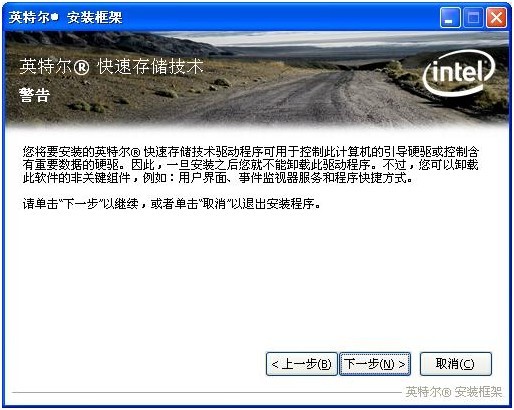Image resolution: width=514 pixels, height=410 pixels.
Task: Cancel setup with the 取消(C) button
Action: tap(455, 364)
